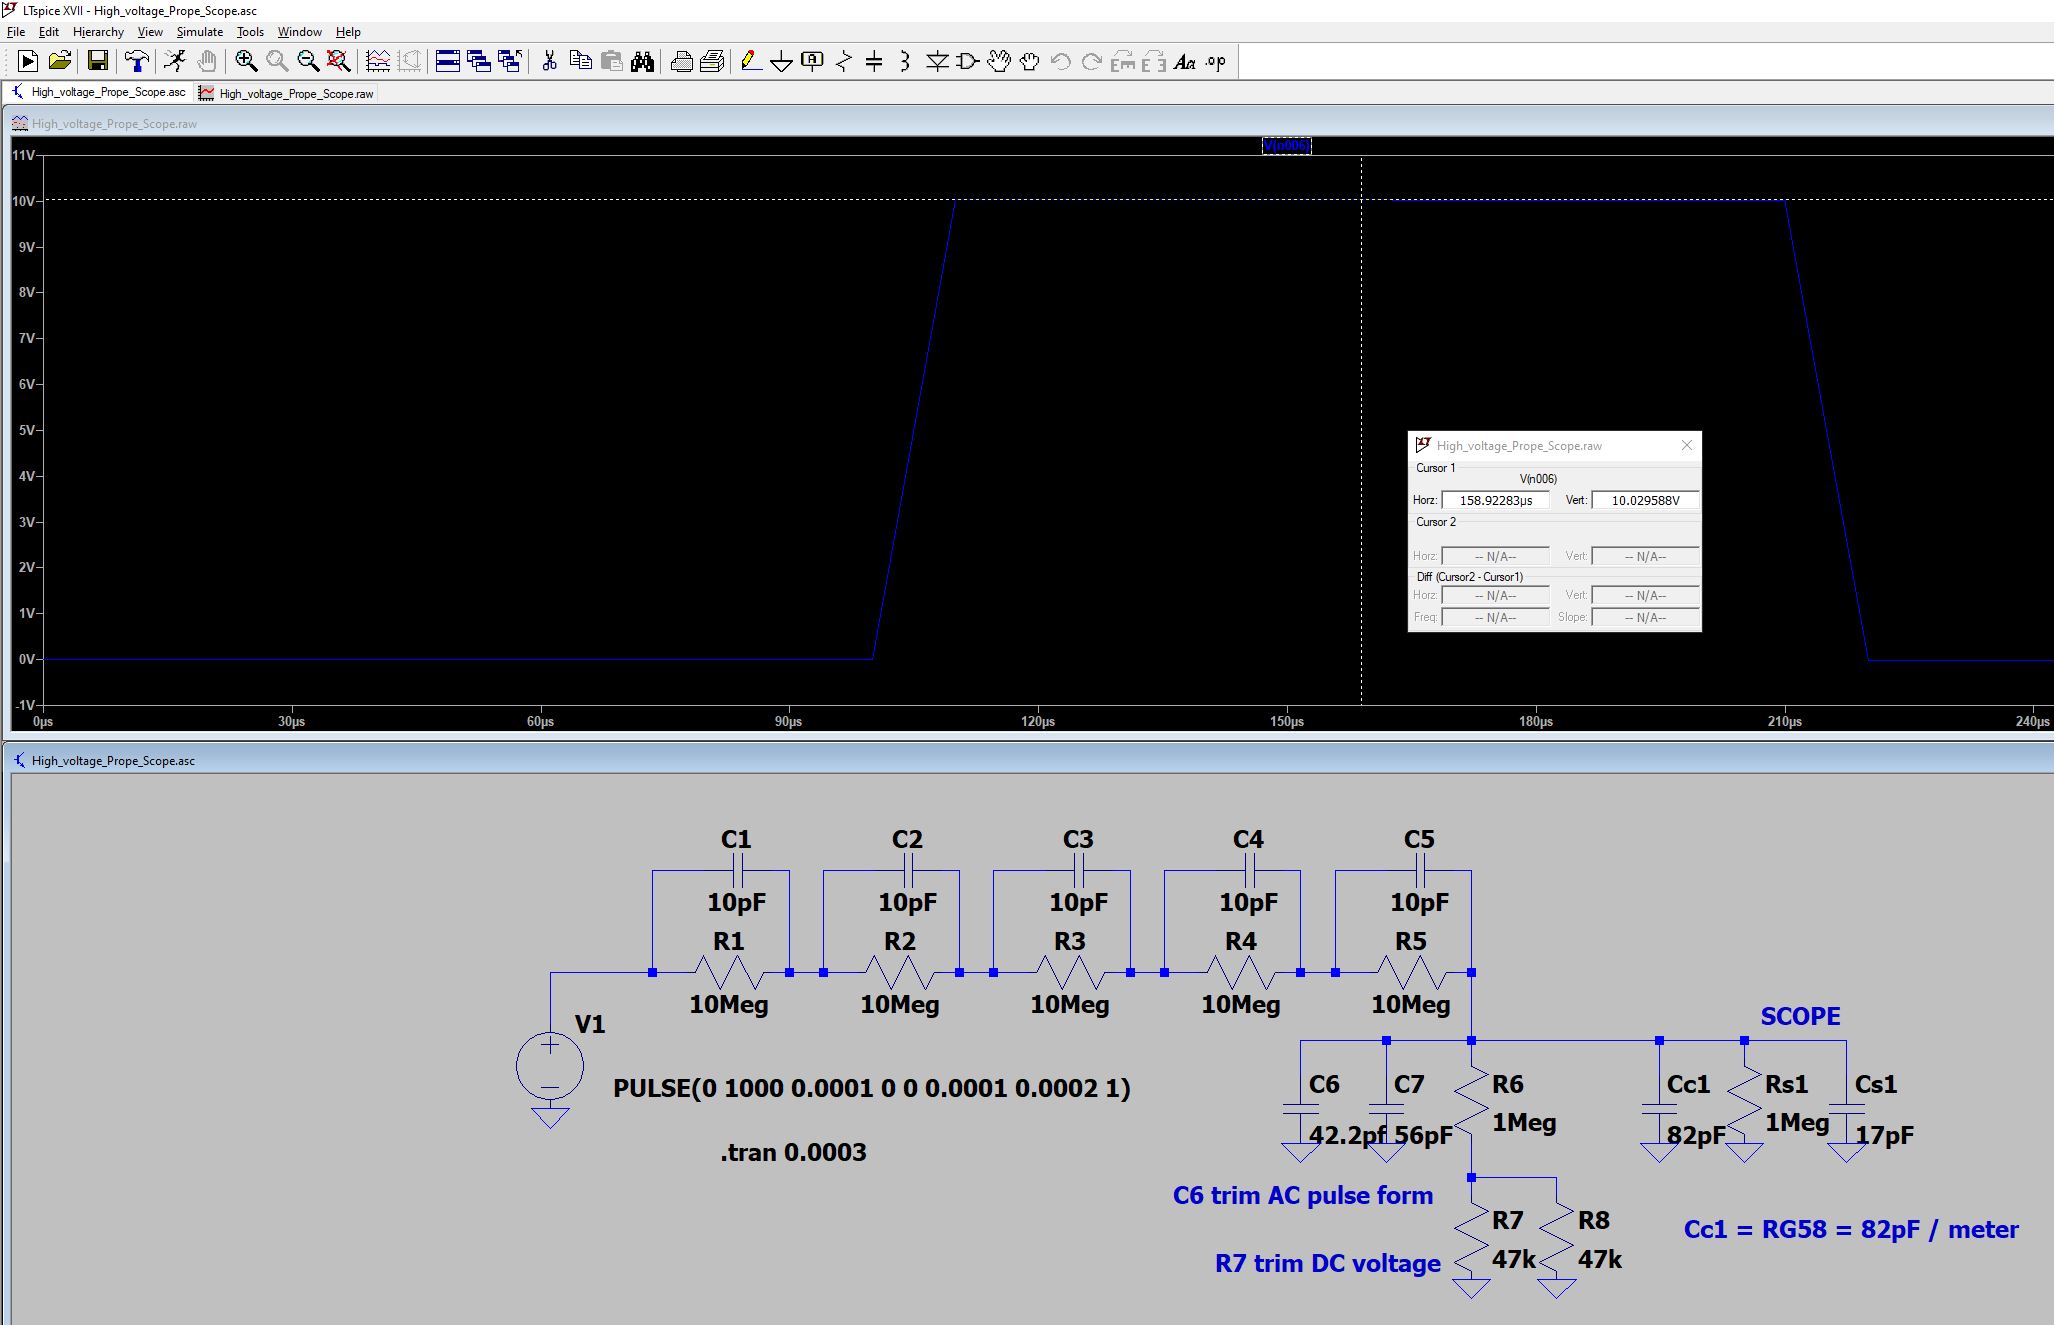
Task: Click the Horz value field in the cursor window
Action: tap(1494, 500)
